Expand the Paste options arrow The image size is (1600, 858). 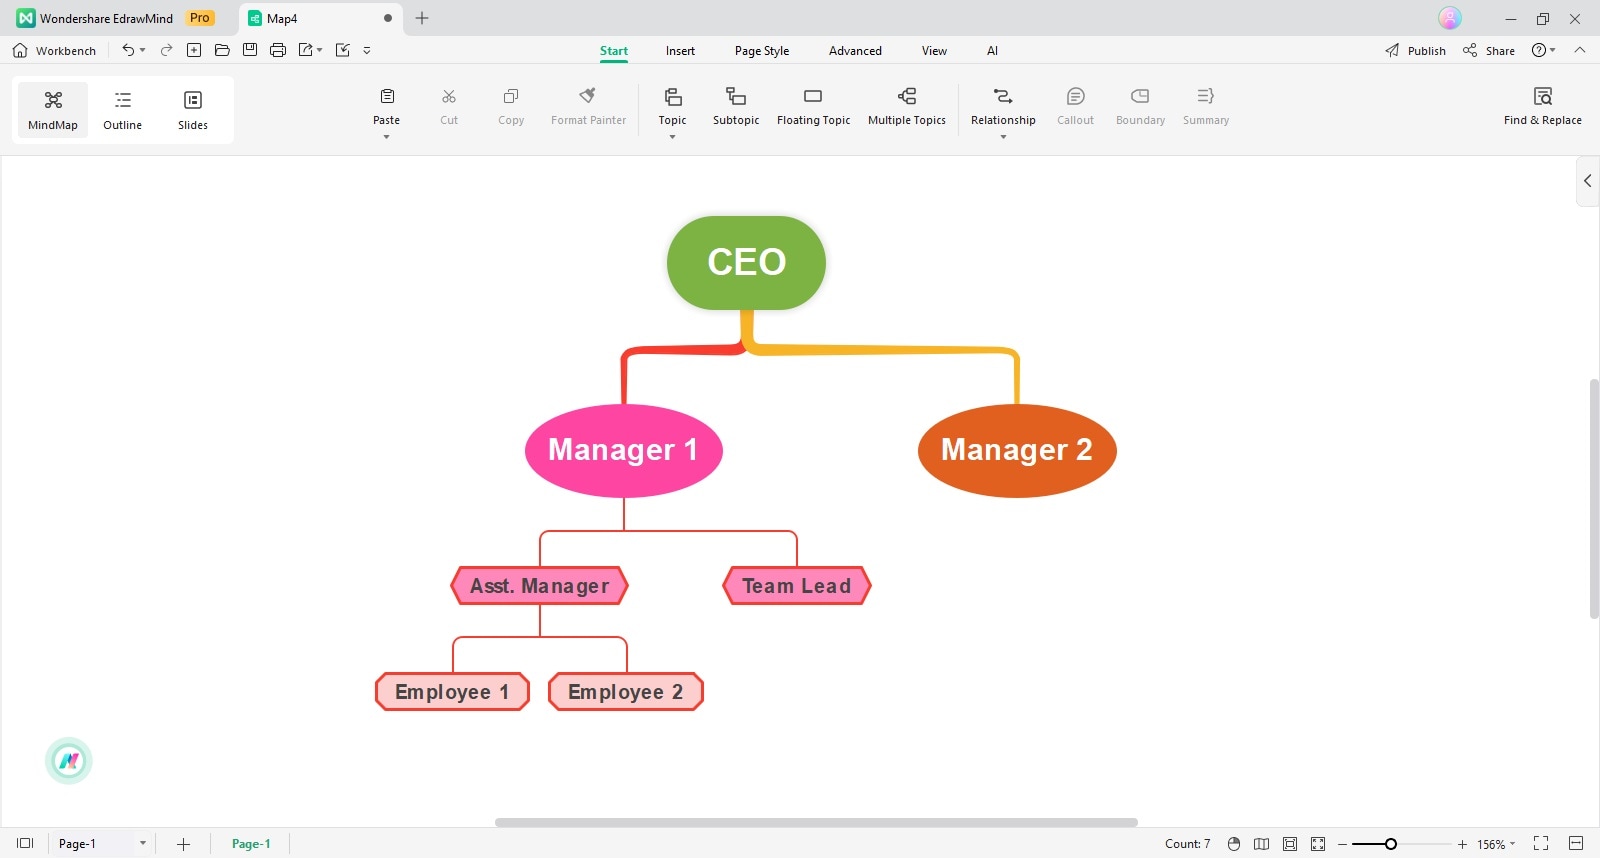(x=386, y=137)
